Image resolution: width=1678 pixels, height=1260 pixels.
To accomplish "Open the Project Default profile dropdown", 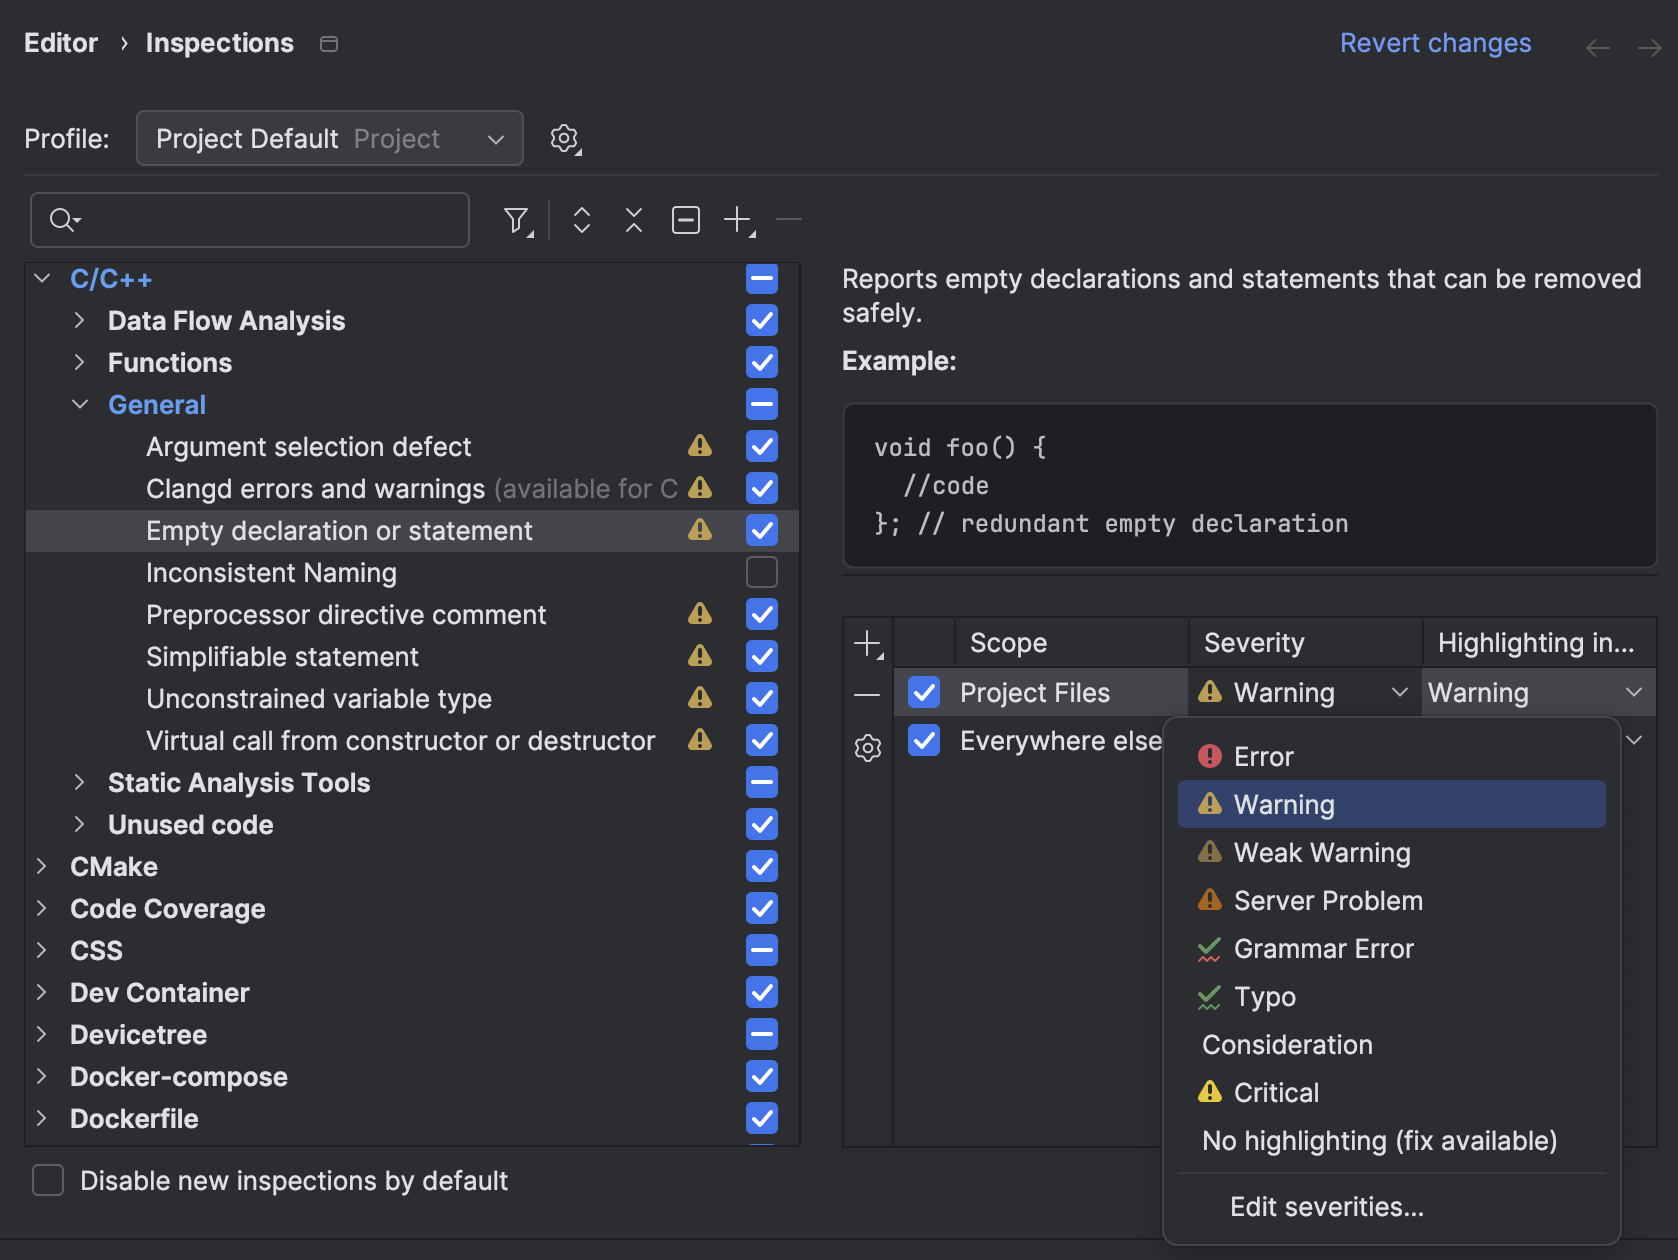I will click(x=329, y=138).
